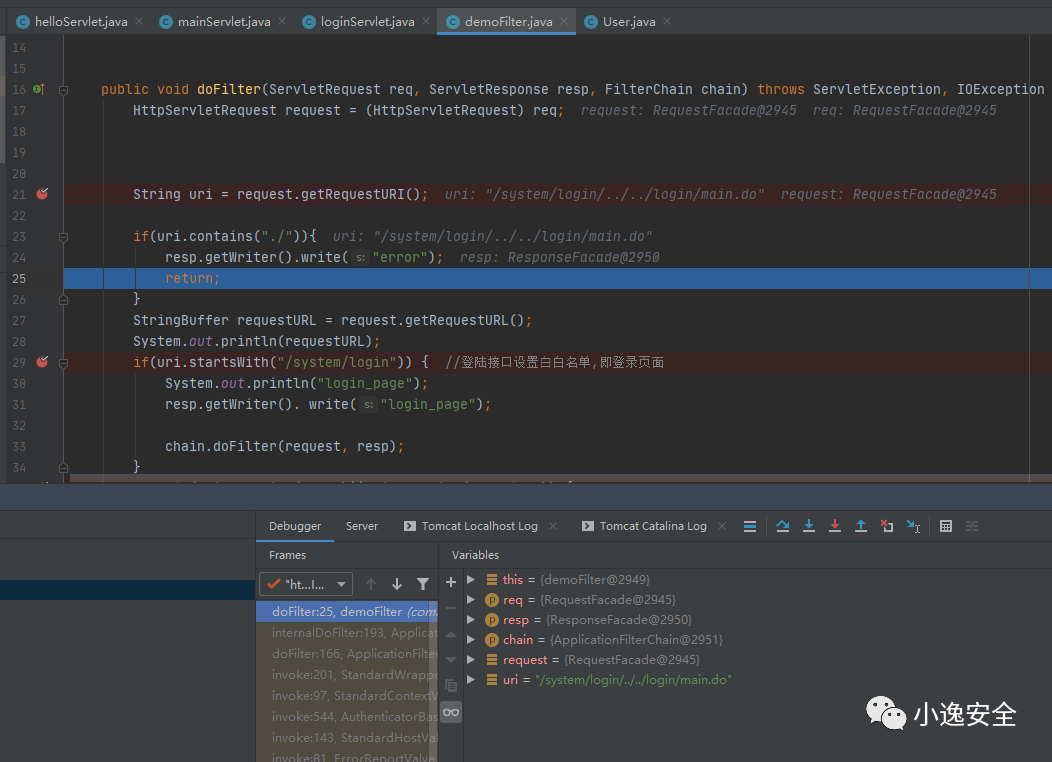This screenshot has height=762, width=1052.
Task: Toggle the breakpoint on line 29
Action: click(x=42, y=362)
